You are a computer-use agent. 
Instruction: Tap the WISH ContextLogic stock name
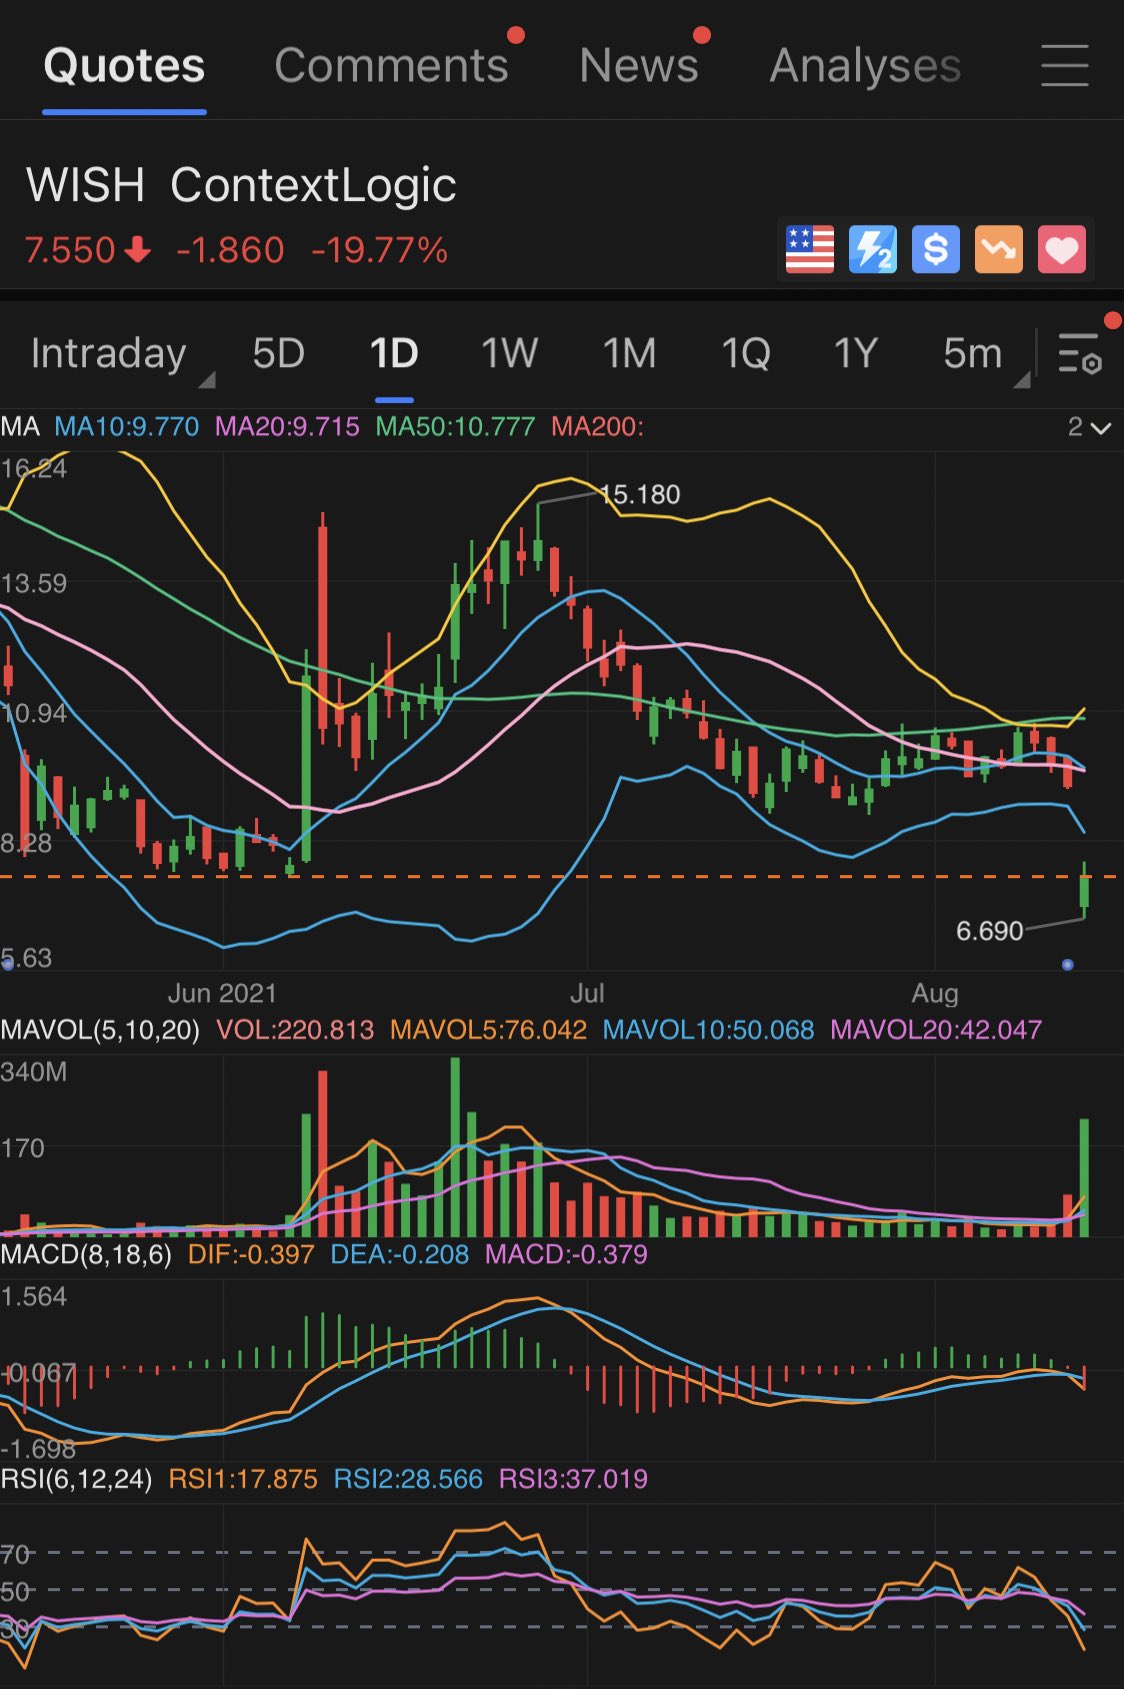pos(241,185)
